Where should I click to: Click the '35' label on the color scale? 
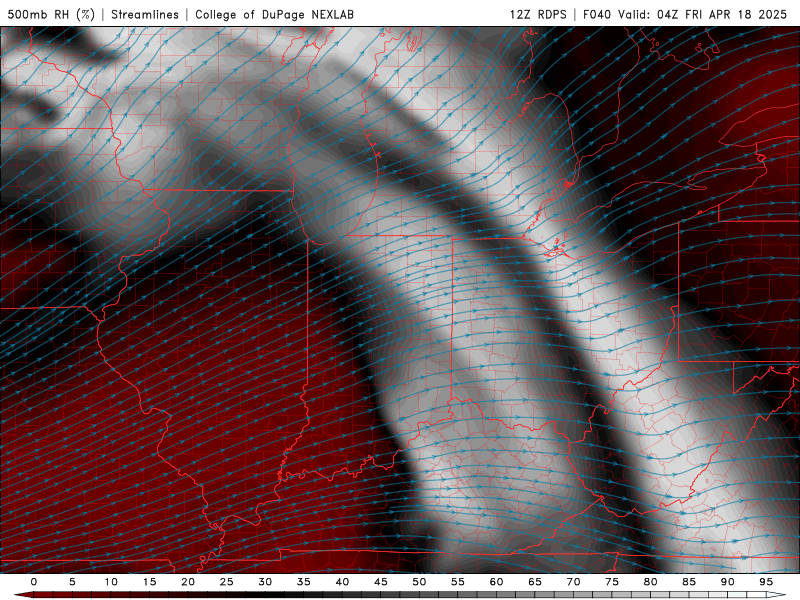(304, 582)
